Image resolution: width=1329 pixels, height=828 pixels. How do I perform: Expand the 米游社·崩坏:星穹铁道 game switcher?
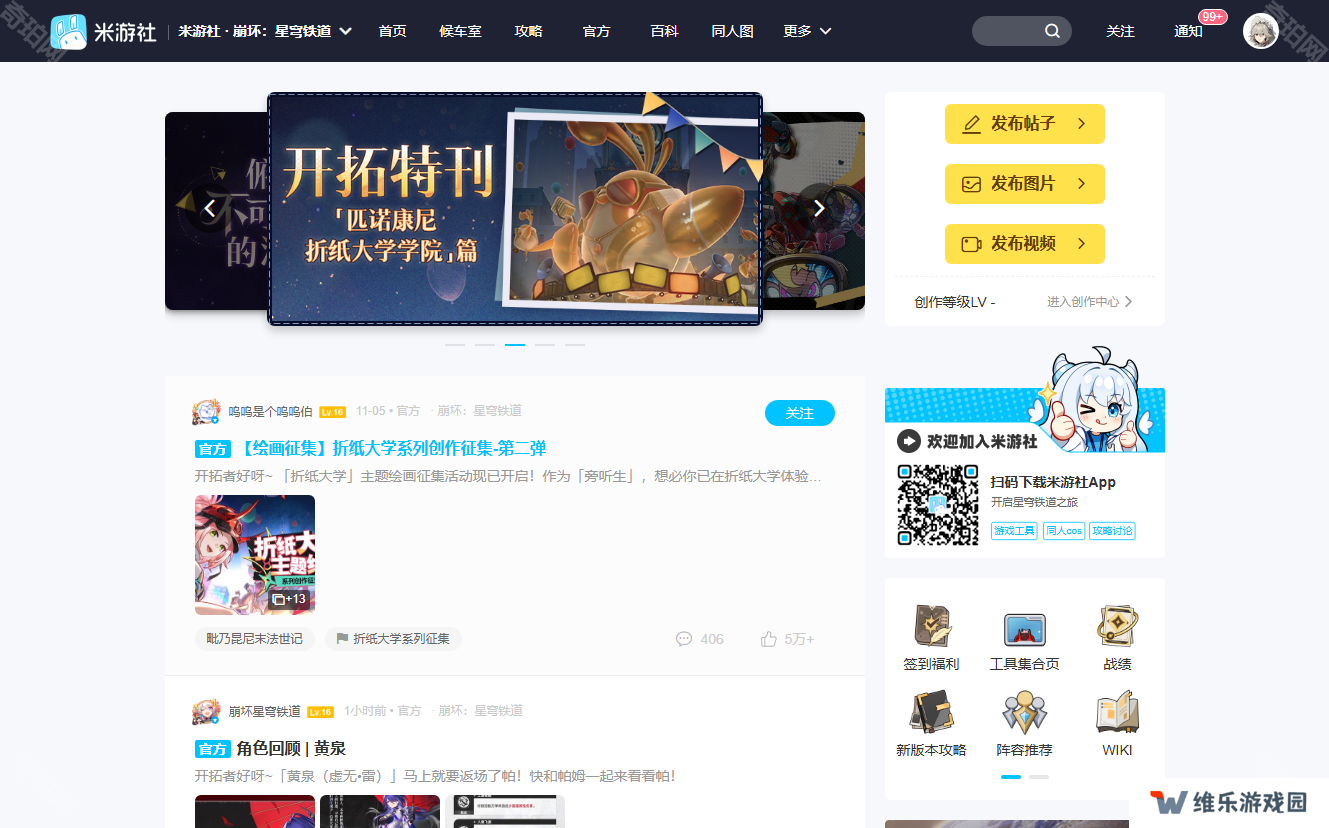345,31
